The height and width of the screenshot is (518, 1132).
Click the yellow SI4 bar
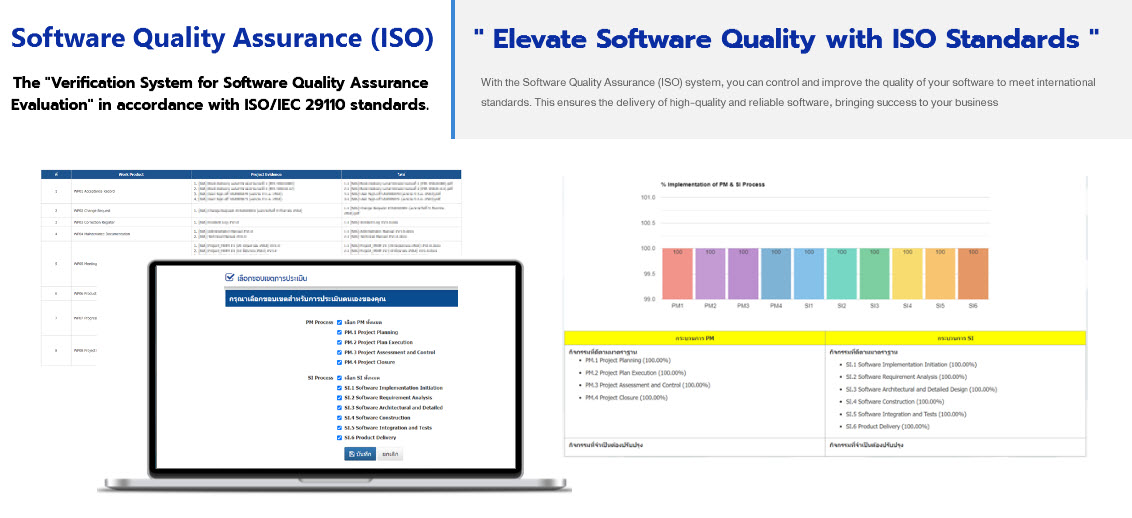pos(907,273)
